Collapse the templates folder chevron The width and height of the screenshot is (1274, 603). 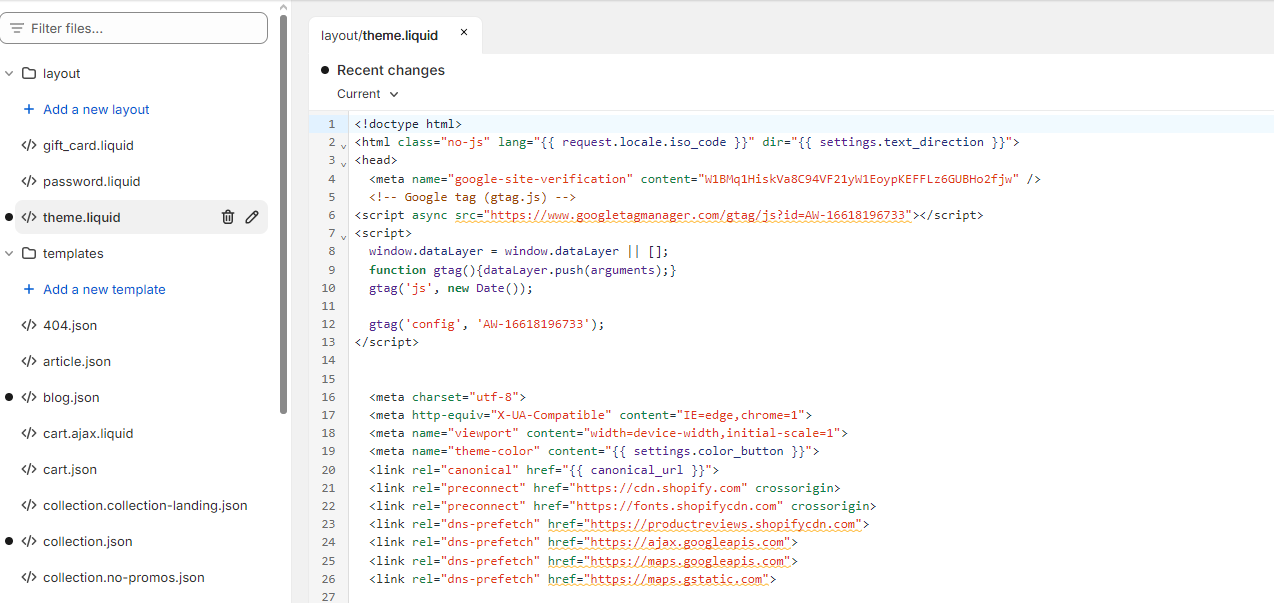click(9, 253)
